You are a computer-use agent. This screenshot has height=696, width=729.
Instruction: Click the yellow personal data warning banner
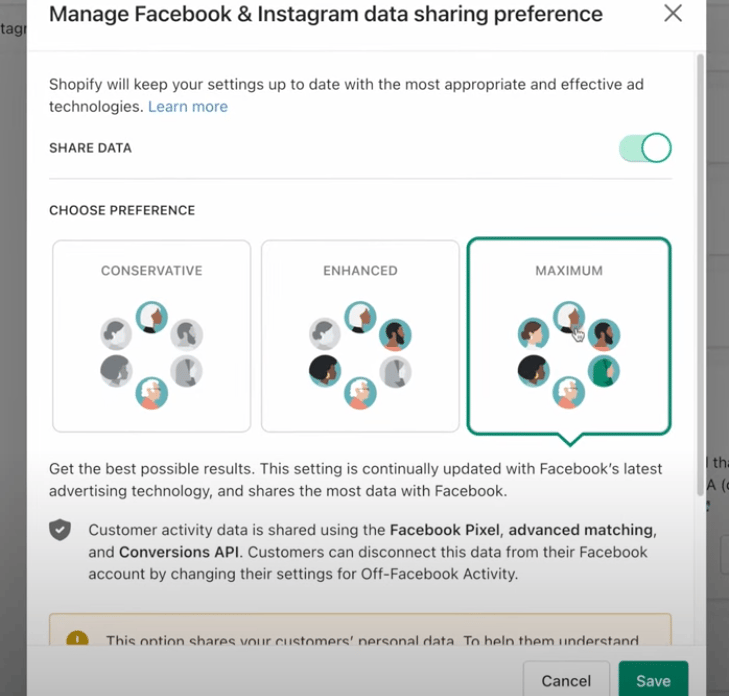360,635
